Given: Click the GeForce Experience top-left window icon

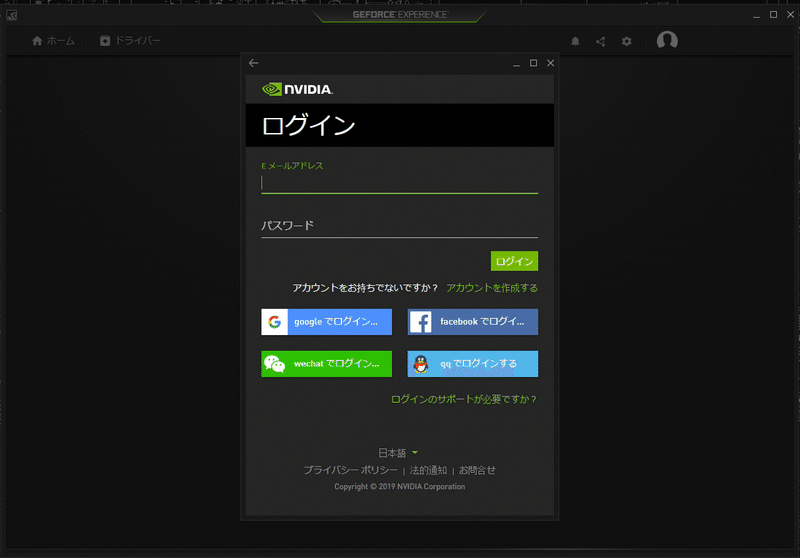Looking at the screenshot, I should click(x=12, y=15).
